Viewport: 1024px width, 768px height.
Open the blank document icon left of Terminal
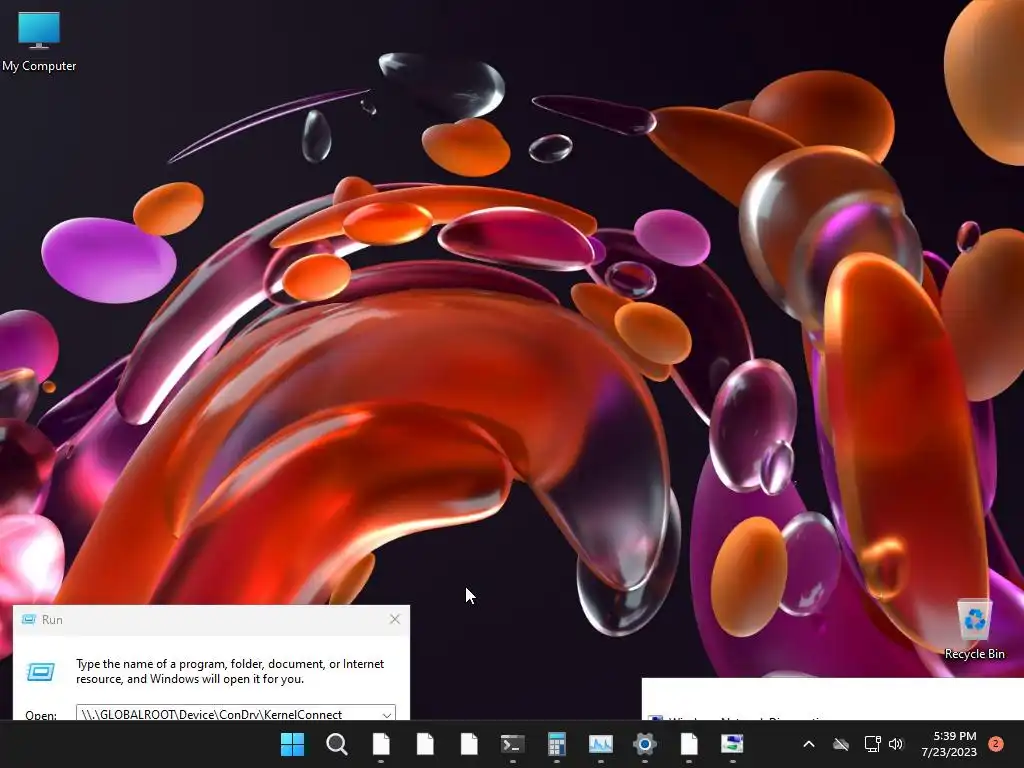(469, 744)
